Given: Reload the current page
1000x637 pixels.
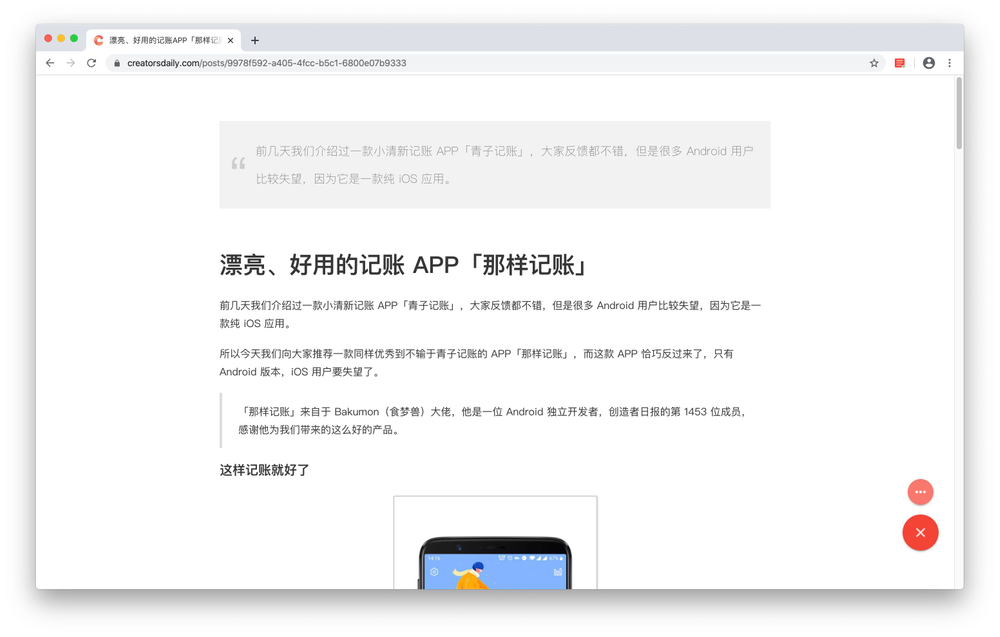Looking at the screenshot, I should point(92,63).
